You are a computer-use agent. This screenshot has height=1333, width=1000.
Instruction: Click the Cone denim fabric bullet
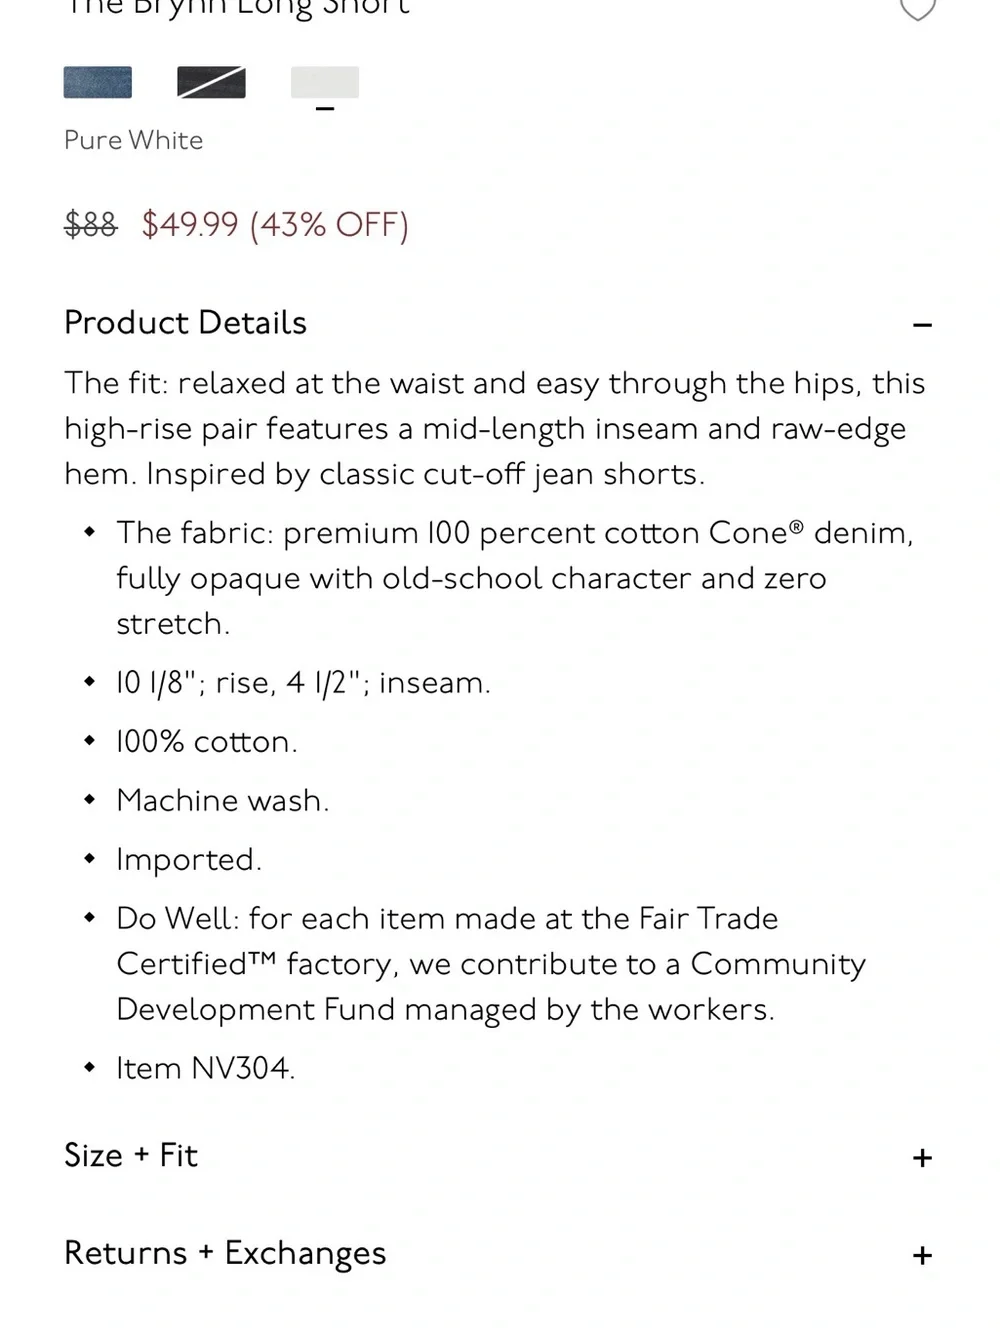(x=515, y=578)
